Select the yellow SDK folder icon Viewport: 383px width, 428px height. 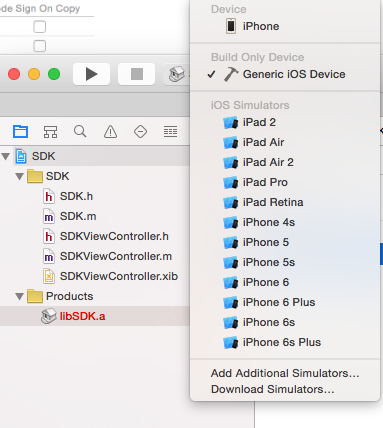point(35,176)
